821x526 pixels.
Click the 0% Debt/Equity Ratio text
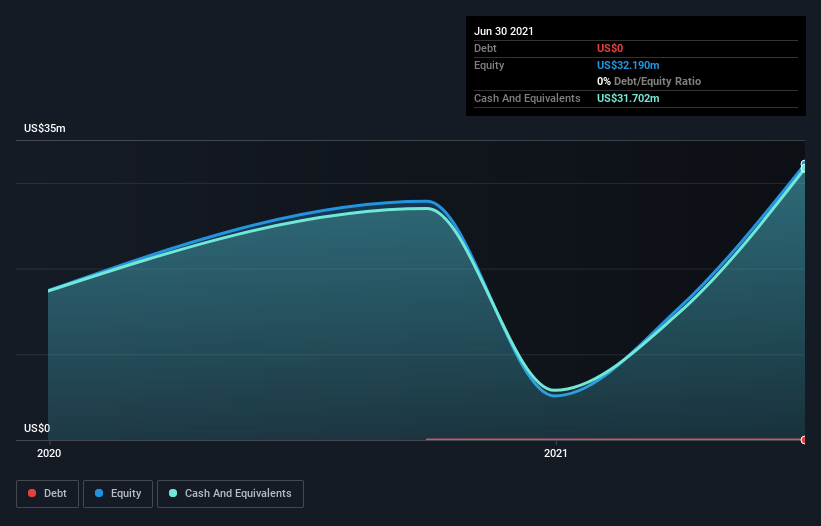point(649,81)
